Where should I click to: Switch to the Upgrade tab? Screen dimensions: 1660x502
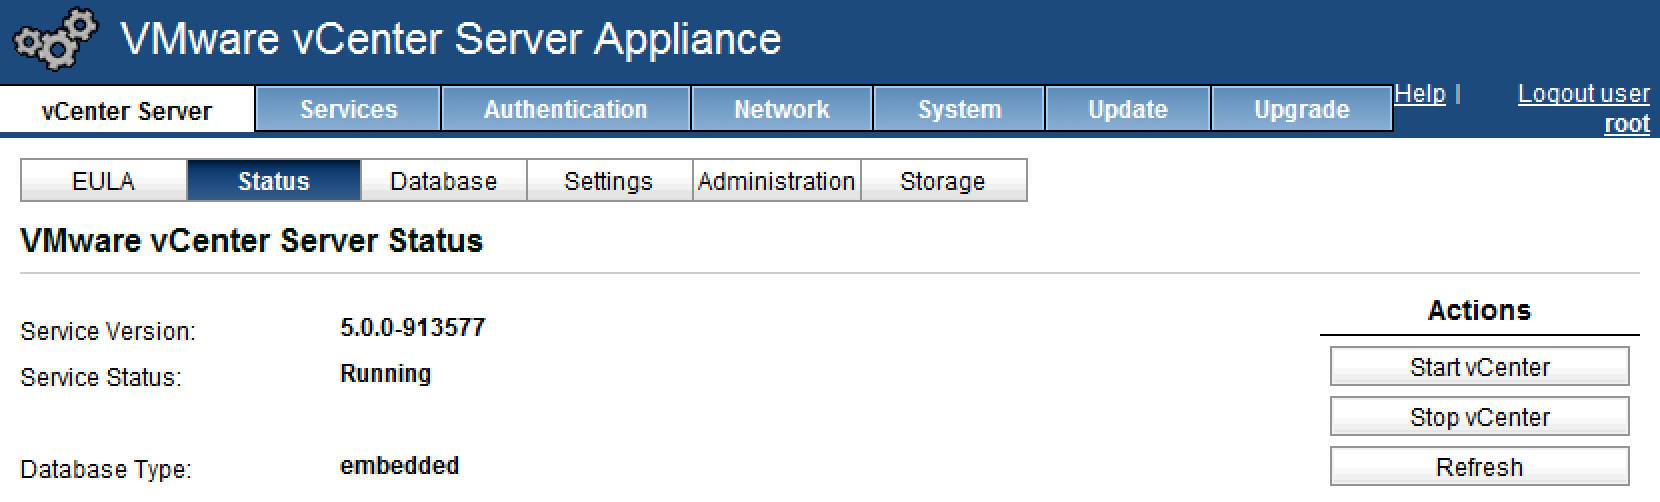[1302, 109]
